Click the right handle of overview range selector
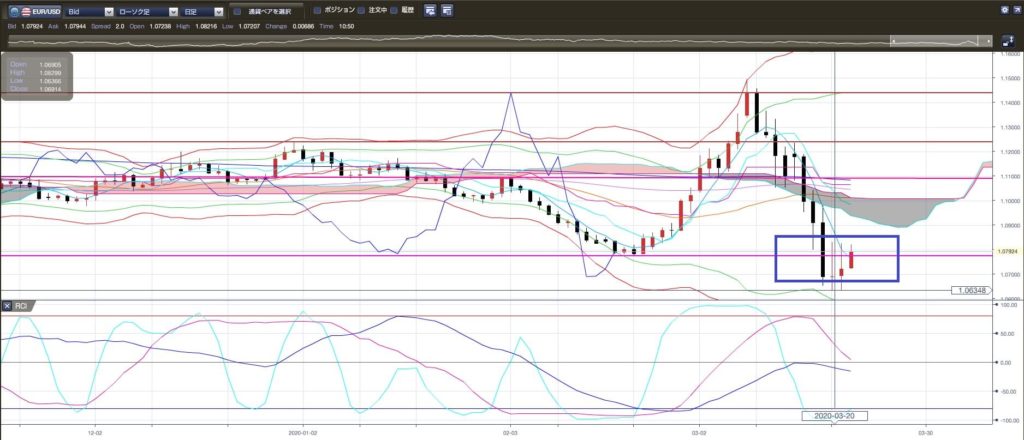The width and height of the screenshot is (1024, 440). 989,41
